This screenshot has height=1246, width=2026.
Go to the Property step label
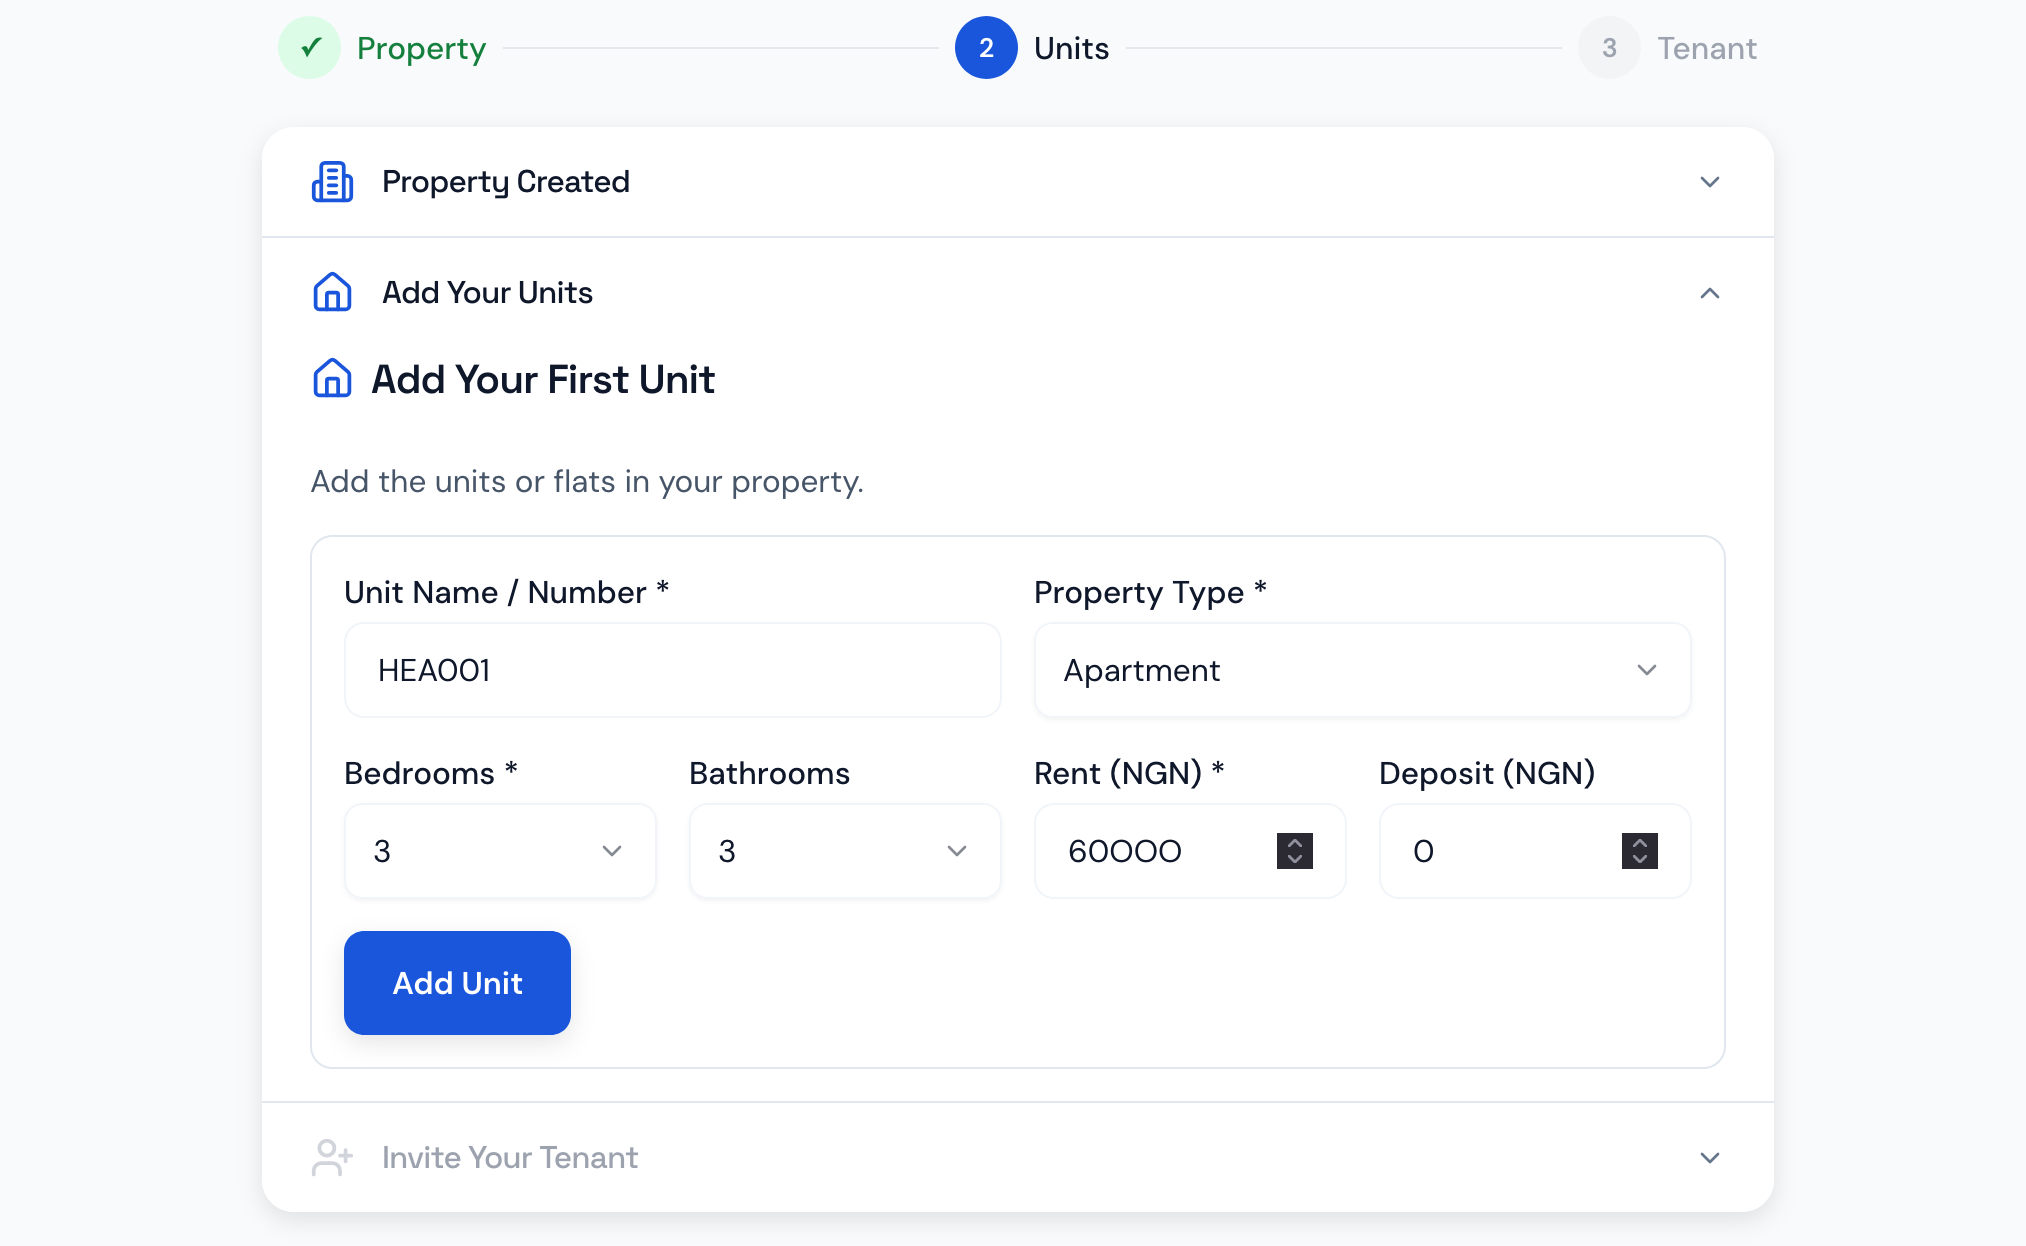[x=421, y=48]
